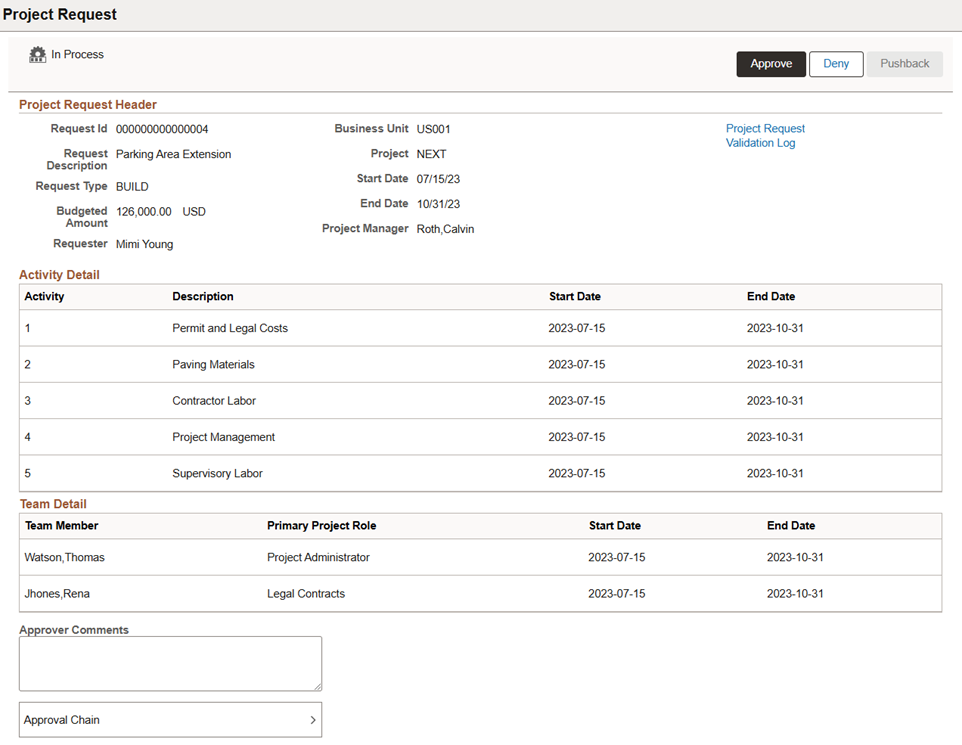Select team member Jhones,Rena row
This screenshot has height=745, width=962.
tap(57, 594)
